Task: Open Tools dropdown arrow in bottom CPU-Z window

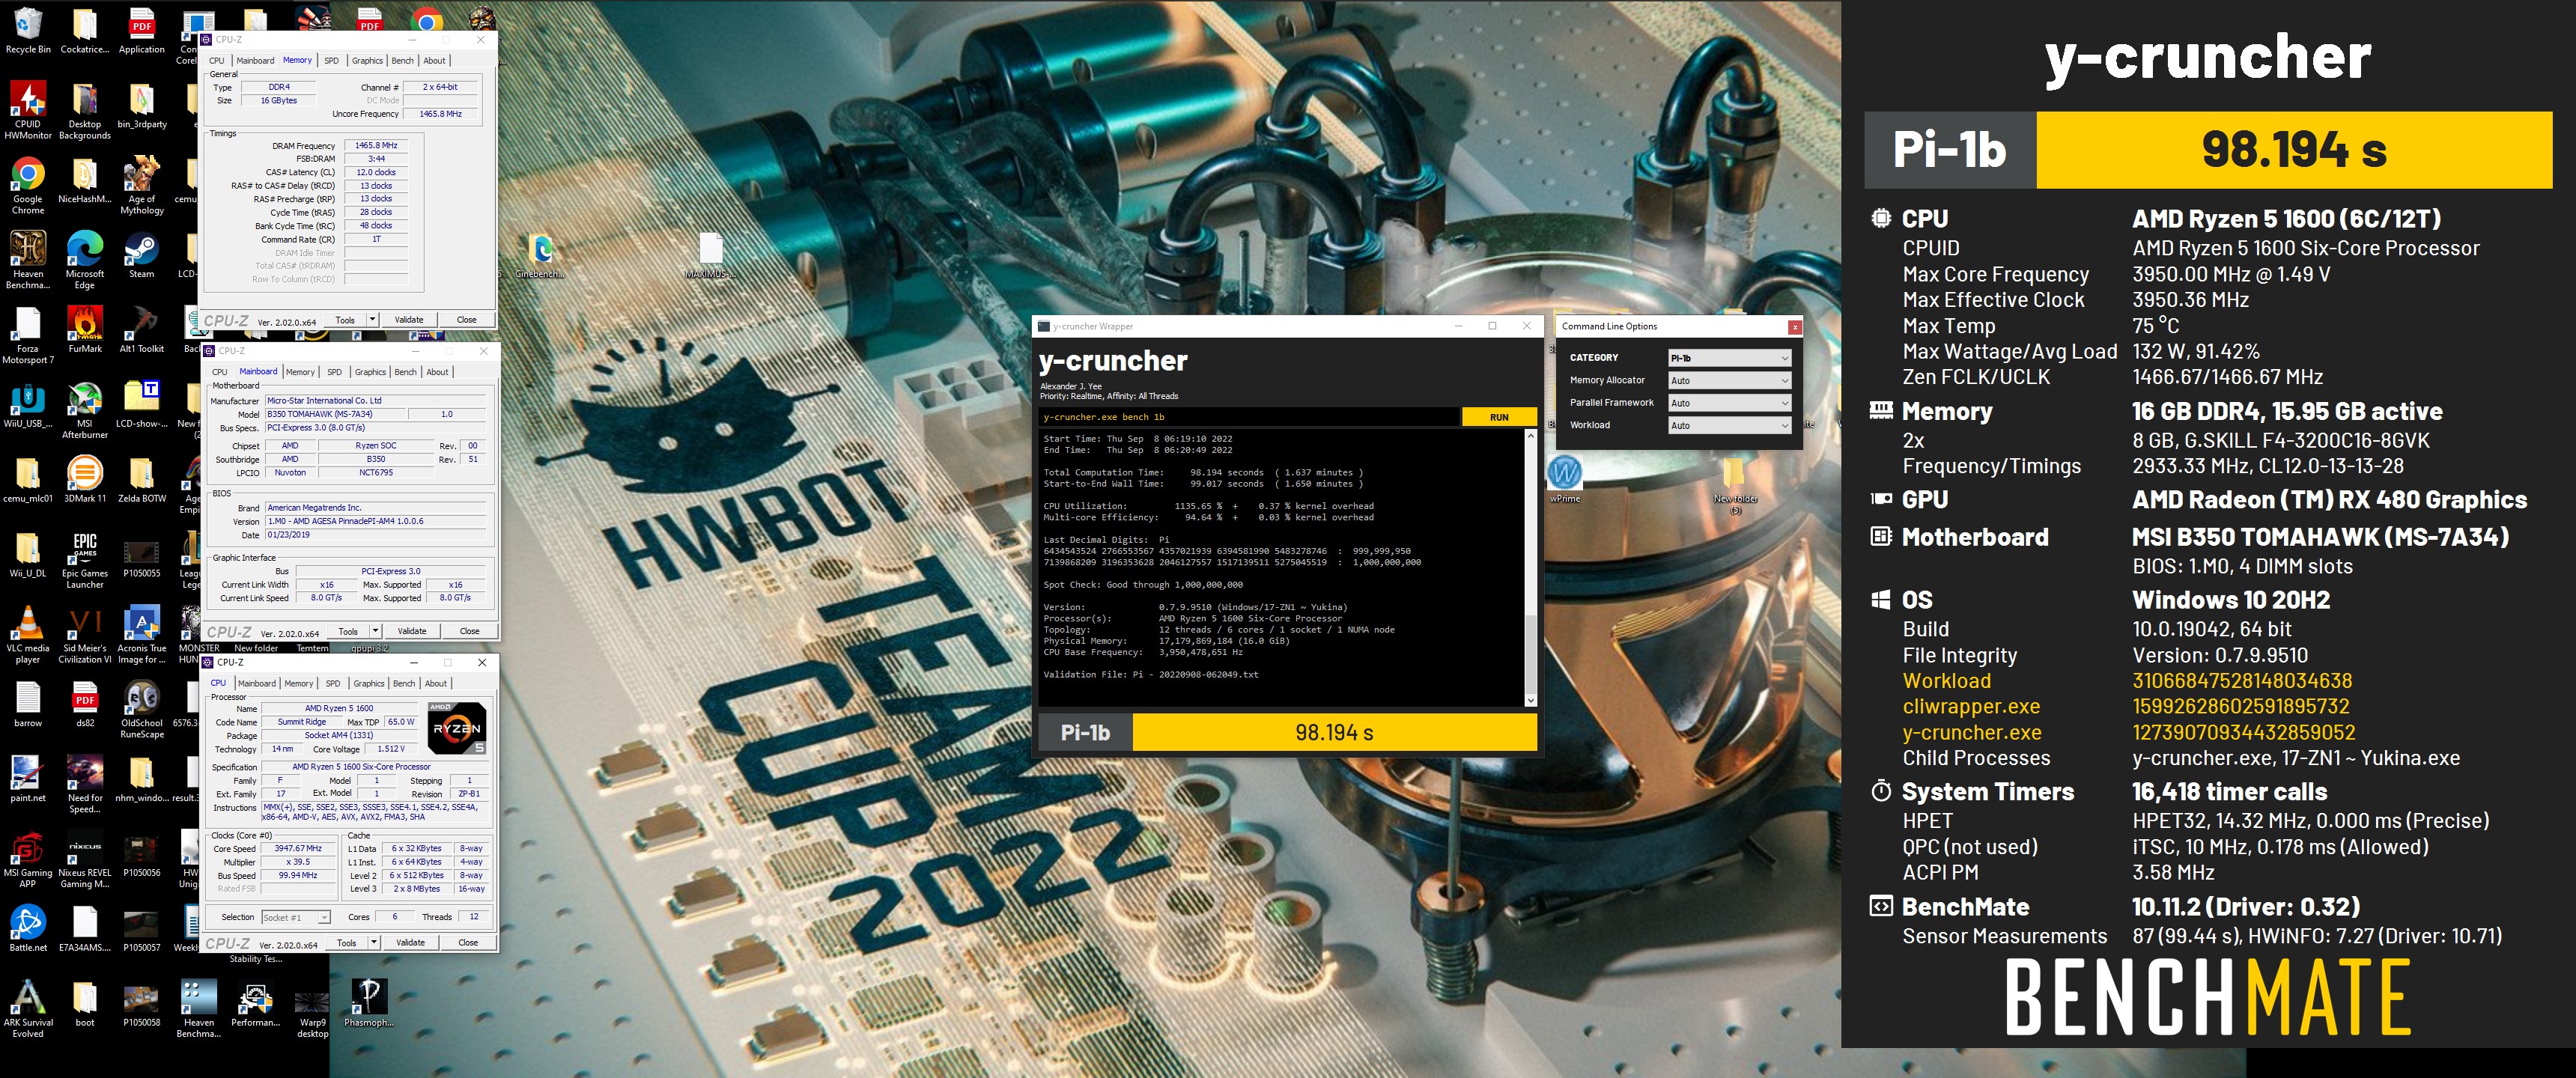Action: pos(373,942)
